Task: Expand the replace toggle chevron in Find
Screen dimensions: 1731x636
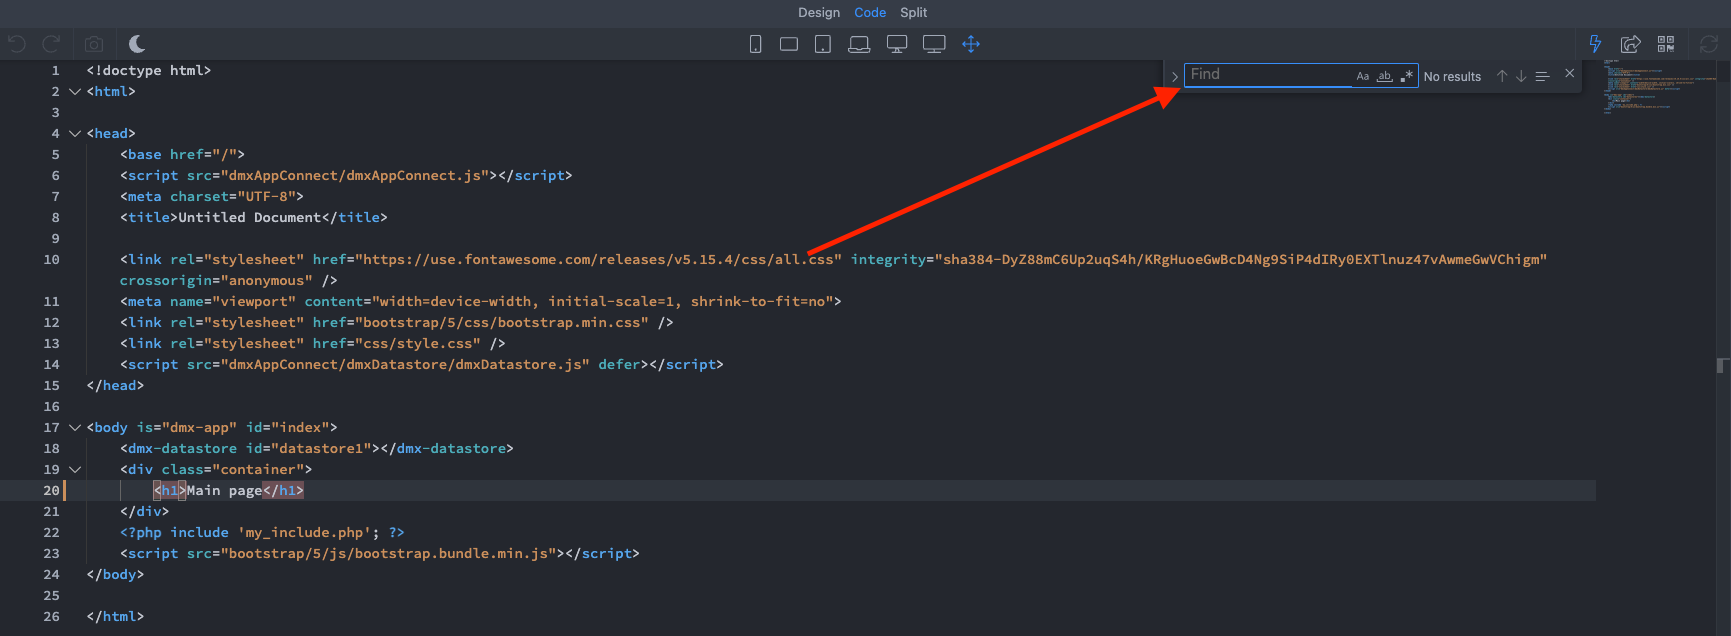Action: tap(1175, 76)
